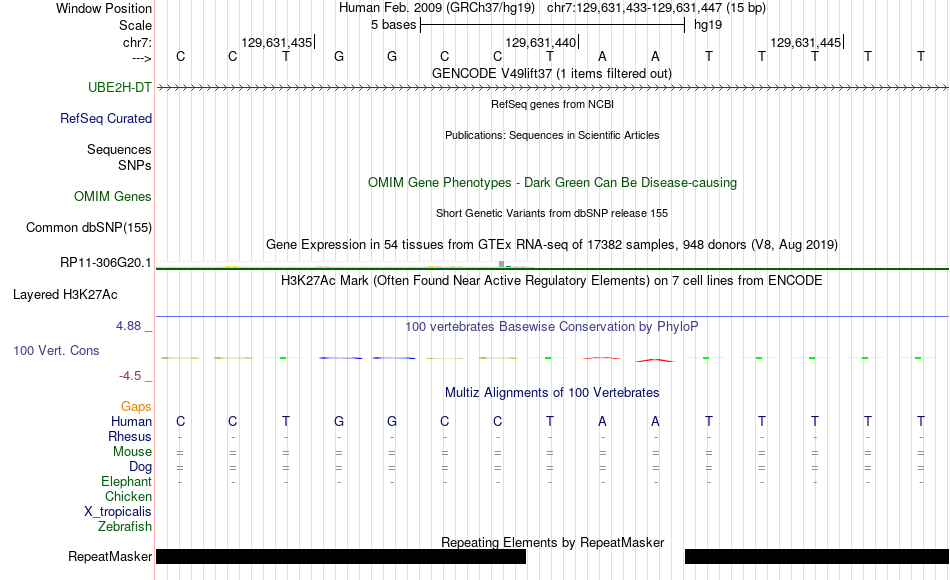The image size is (950, 580).
Task: Click Publications: Sequences in Scientific Articles title
Action: click(x=552, y=135)
